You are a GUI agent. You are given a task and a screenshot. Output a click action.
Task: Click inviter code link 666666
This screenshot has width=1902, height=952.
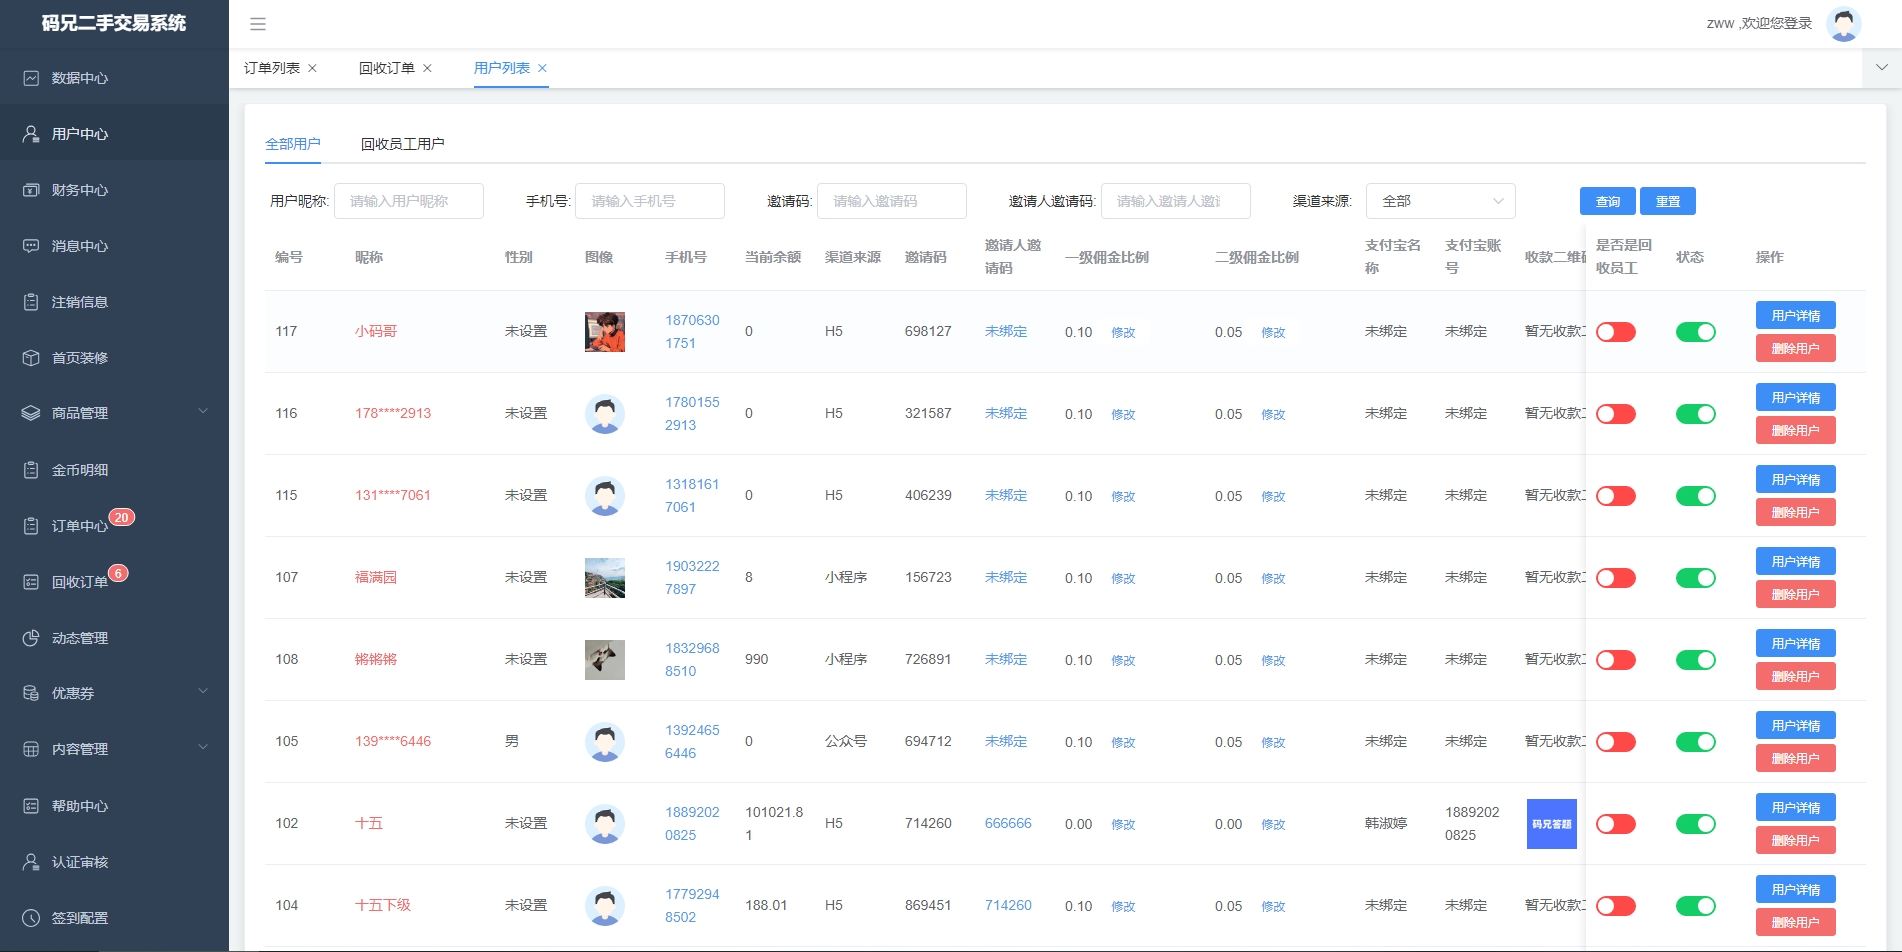pyautogui.click(x=1008, y=823)
